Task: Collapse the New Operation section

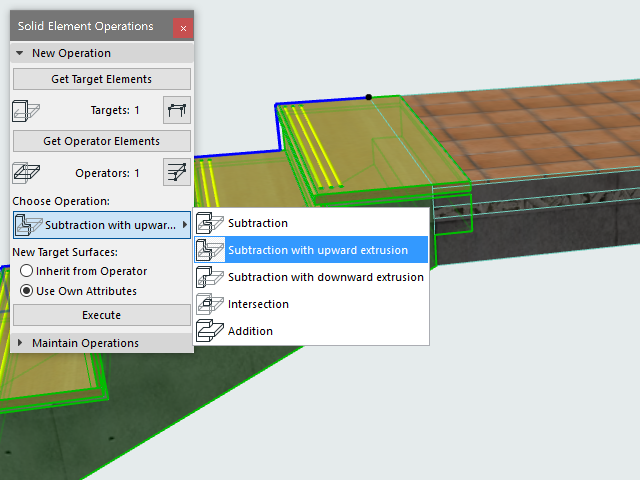Action: pyautogui.click(x=20, y=53)
